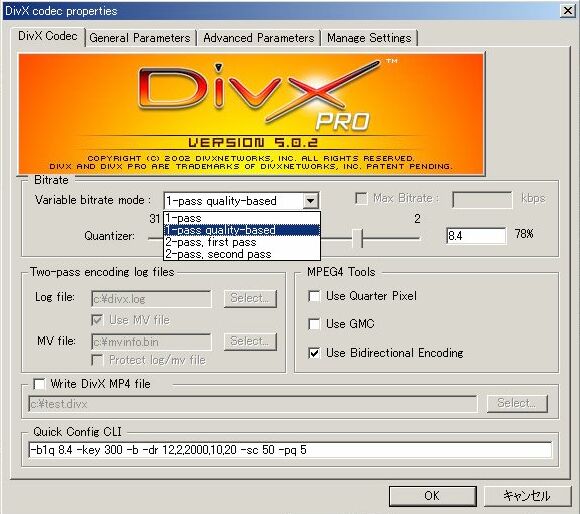Image resolution: width=580 pixels, height=514 pixels.
Task: Open the Advanced Parameters tab
Action: (x=259, y=38)
